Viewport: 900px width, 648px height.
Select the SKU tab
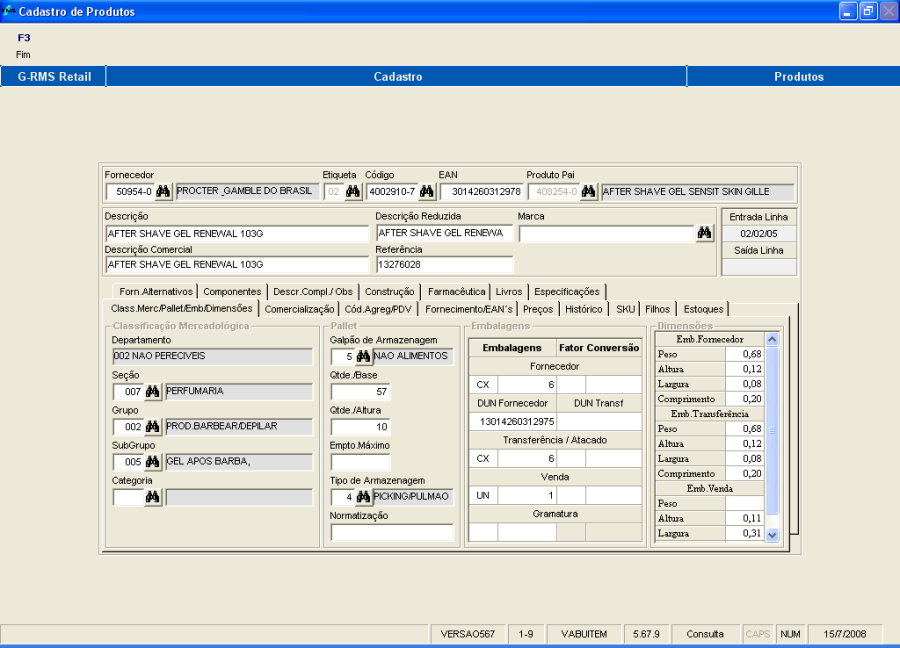pyautogui.click(x=625, y=309)
